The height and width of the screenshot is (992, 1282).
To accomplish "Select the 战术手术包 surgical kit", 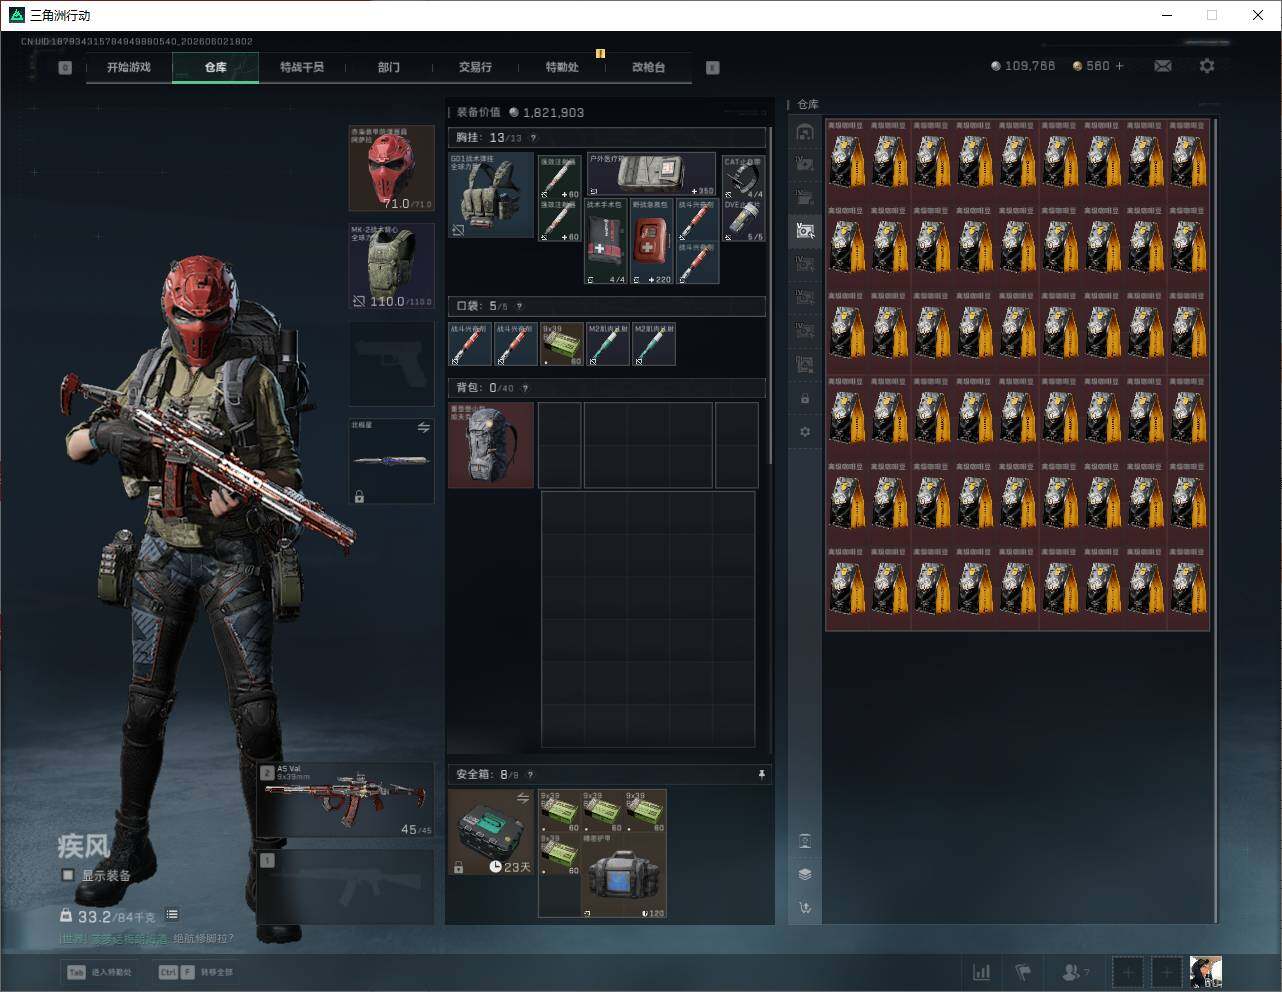I will point(606,241).
